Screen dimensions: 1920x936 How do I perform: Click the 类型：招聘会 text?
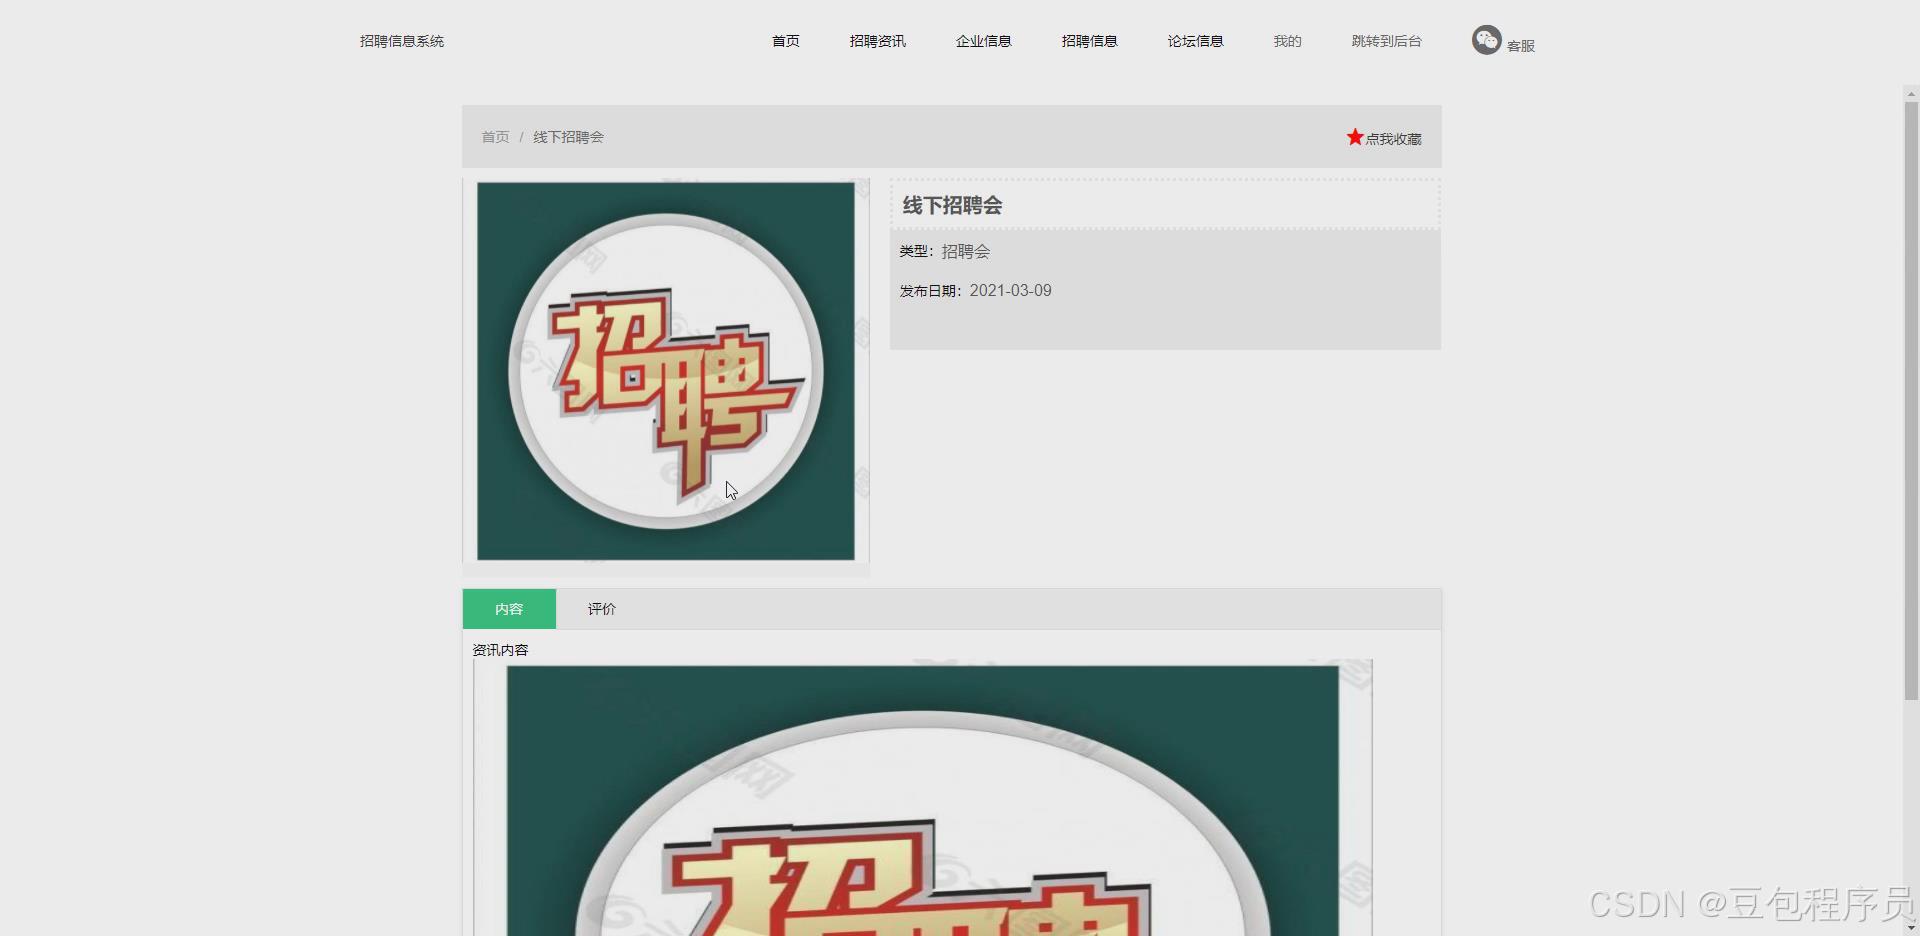point(945,252)
